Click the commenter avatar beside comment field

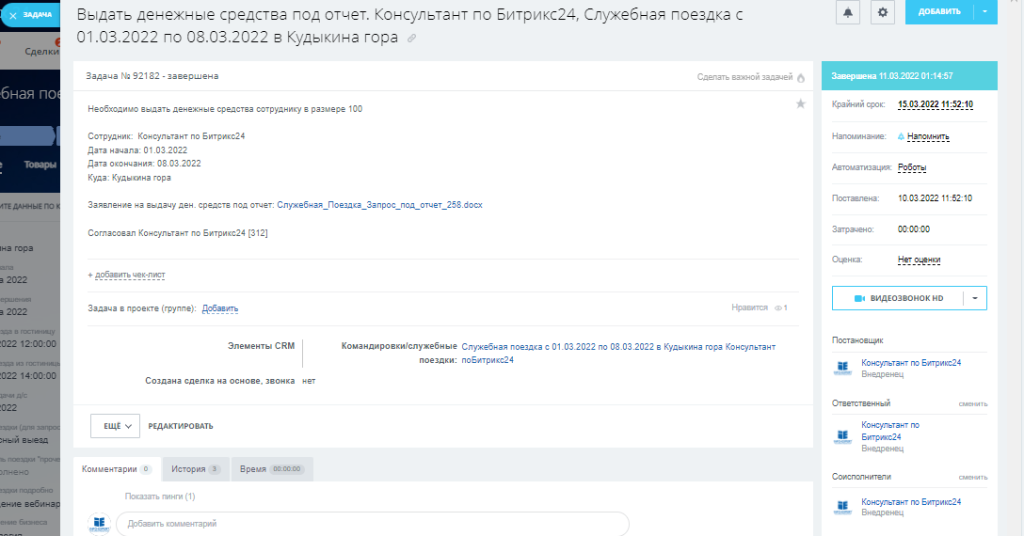coord(99,523)
